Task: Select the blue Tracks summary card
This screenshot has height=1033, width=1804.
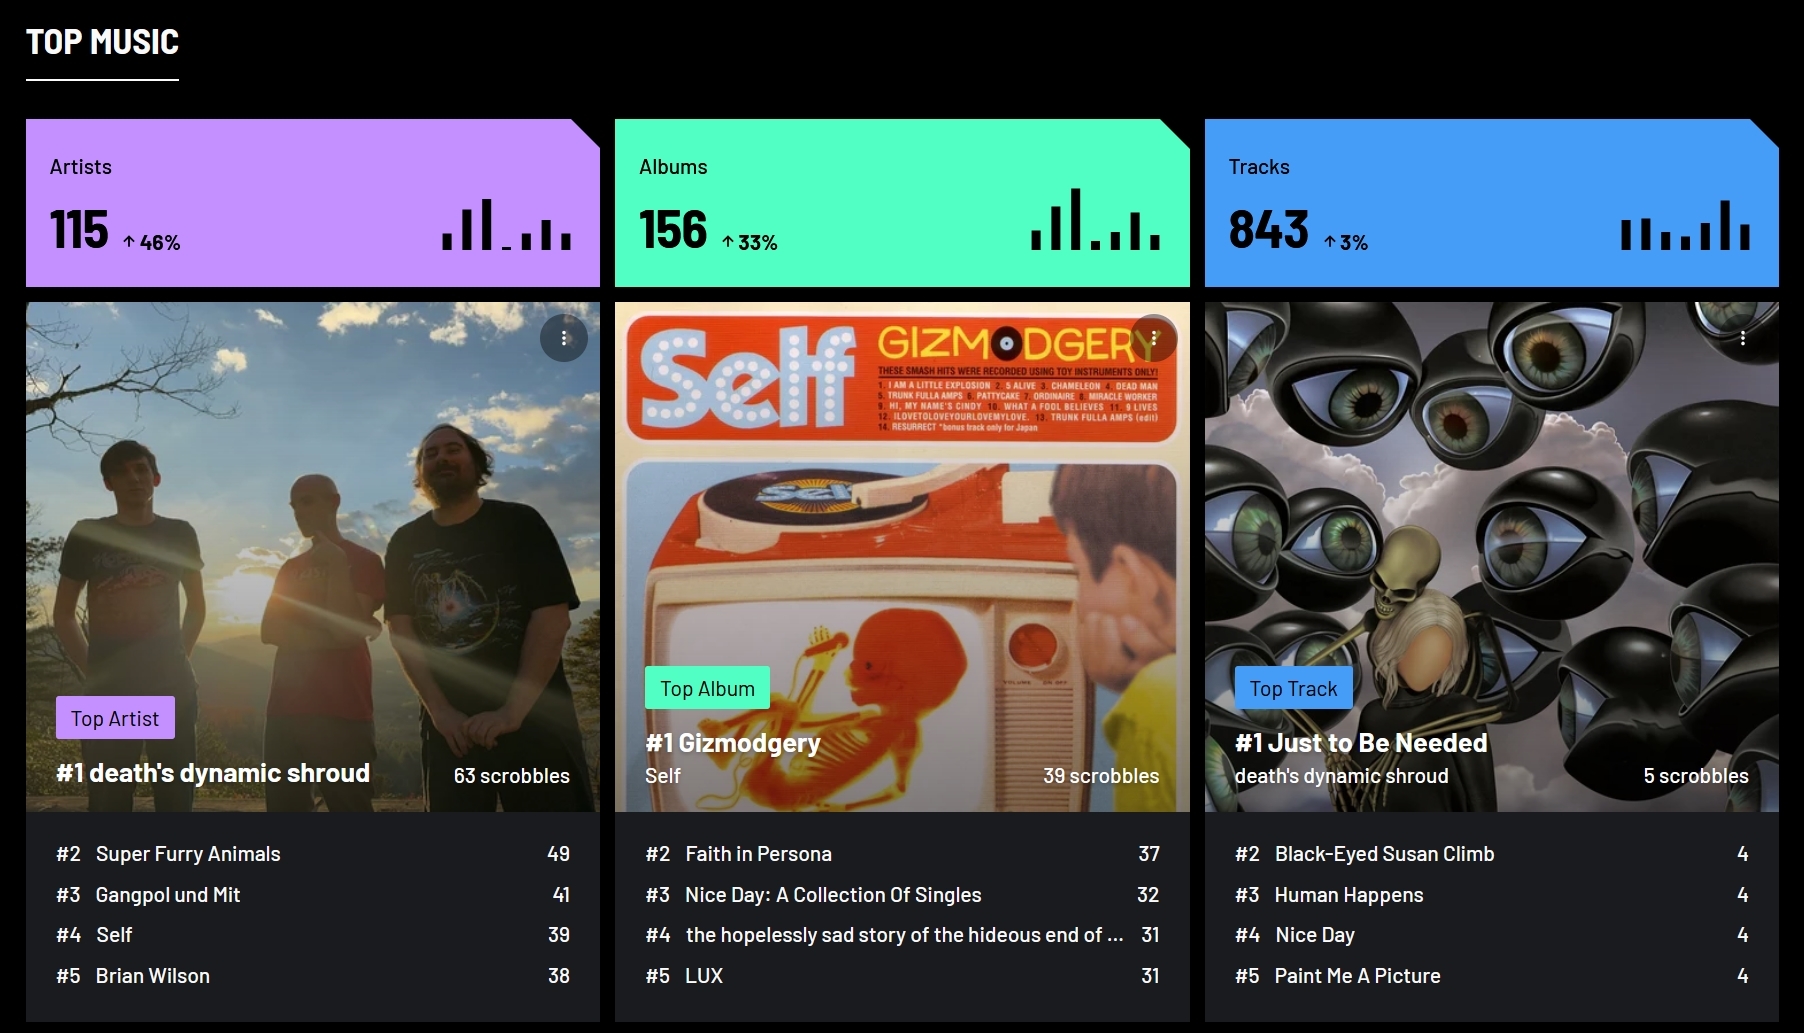Action: [1491, 203]
